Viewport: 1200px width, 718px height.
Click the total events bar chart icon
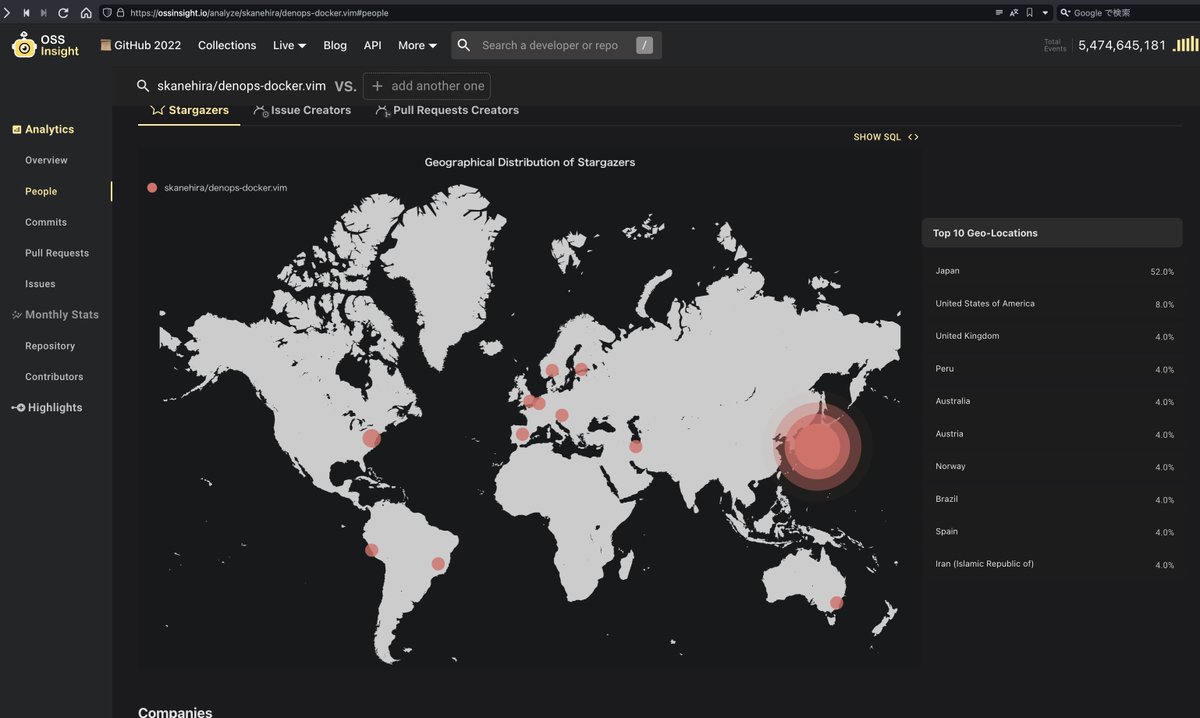click(x=1186, y=44)
